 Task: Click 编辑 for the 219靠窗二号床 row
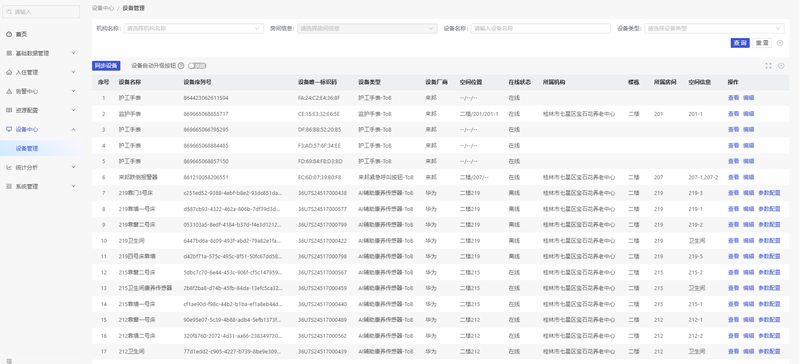[x=748, y=225]
